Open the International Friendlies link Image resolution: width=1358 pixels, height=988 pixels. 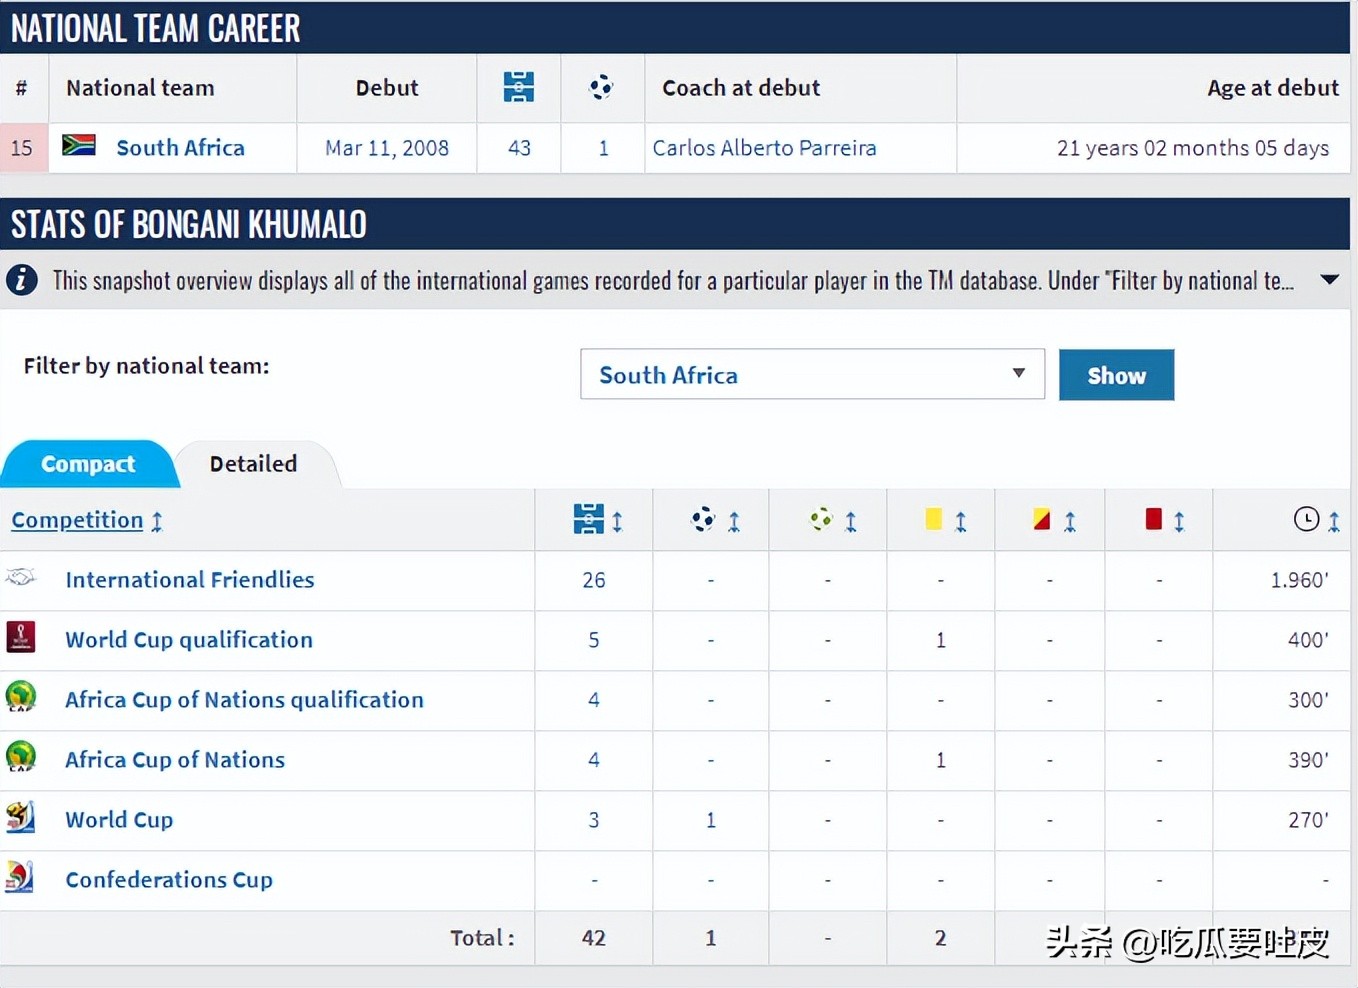[189, 580]
